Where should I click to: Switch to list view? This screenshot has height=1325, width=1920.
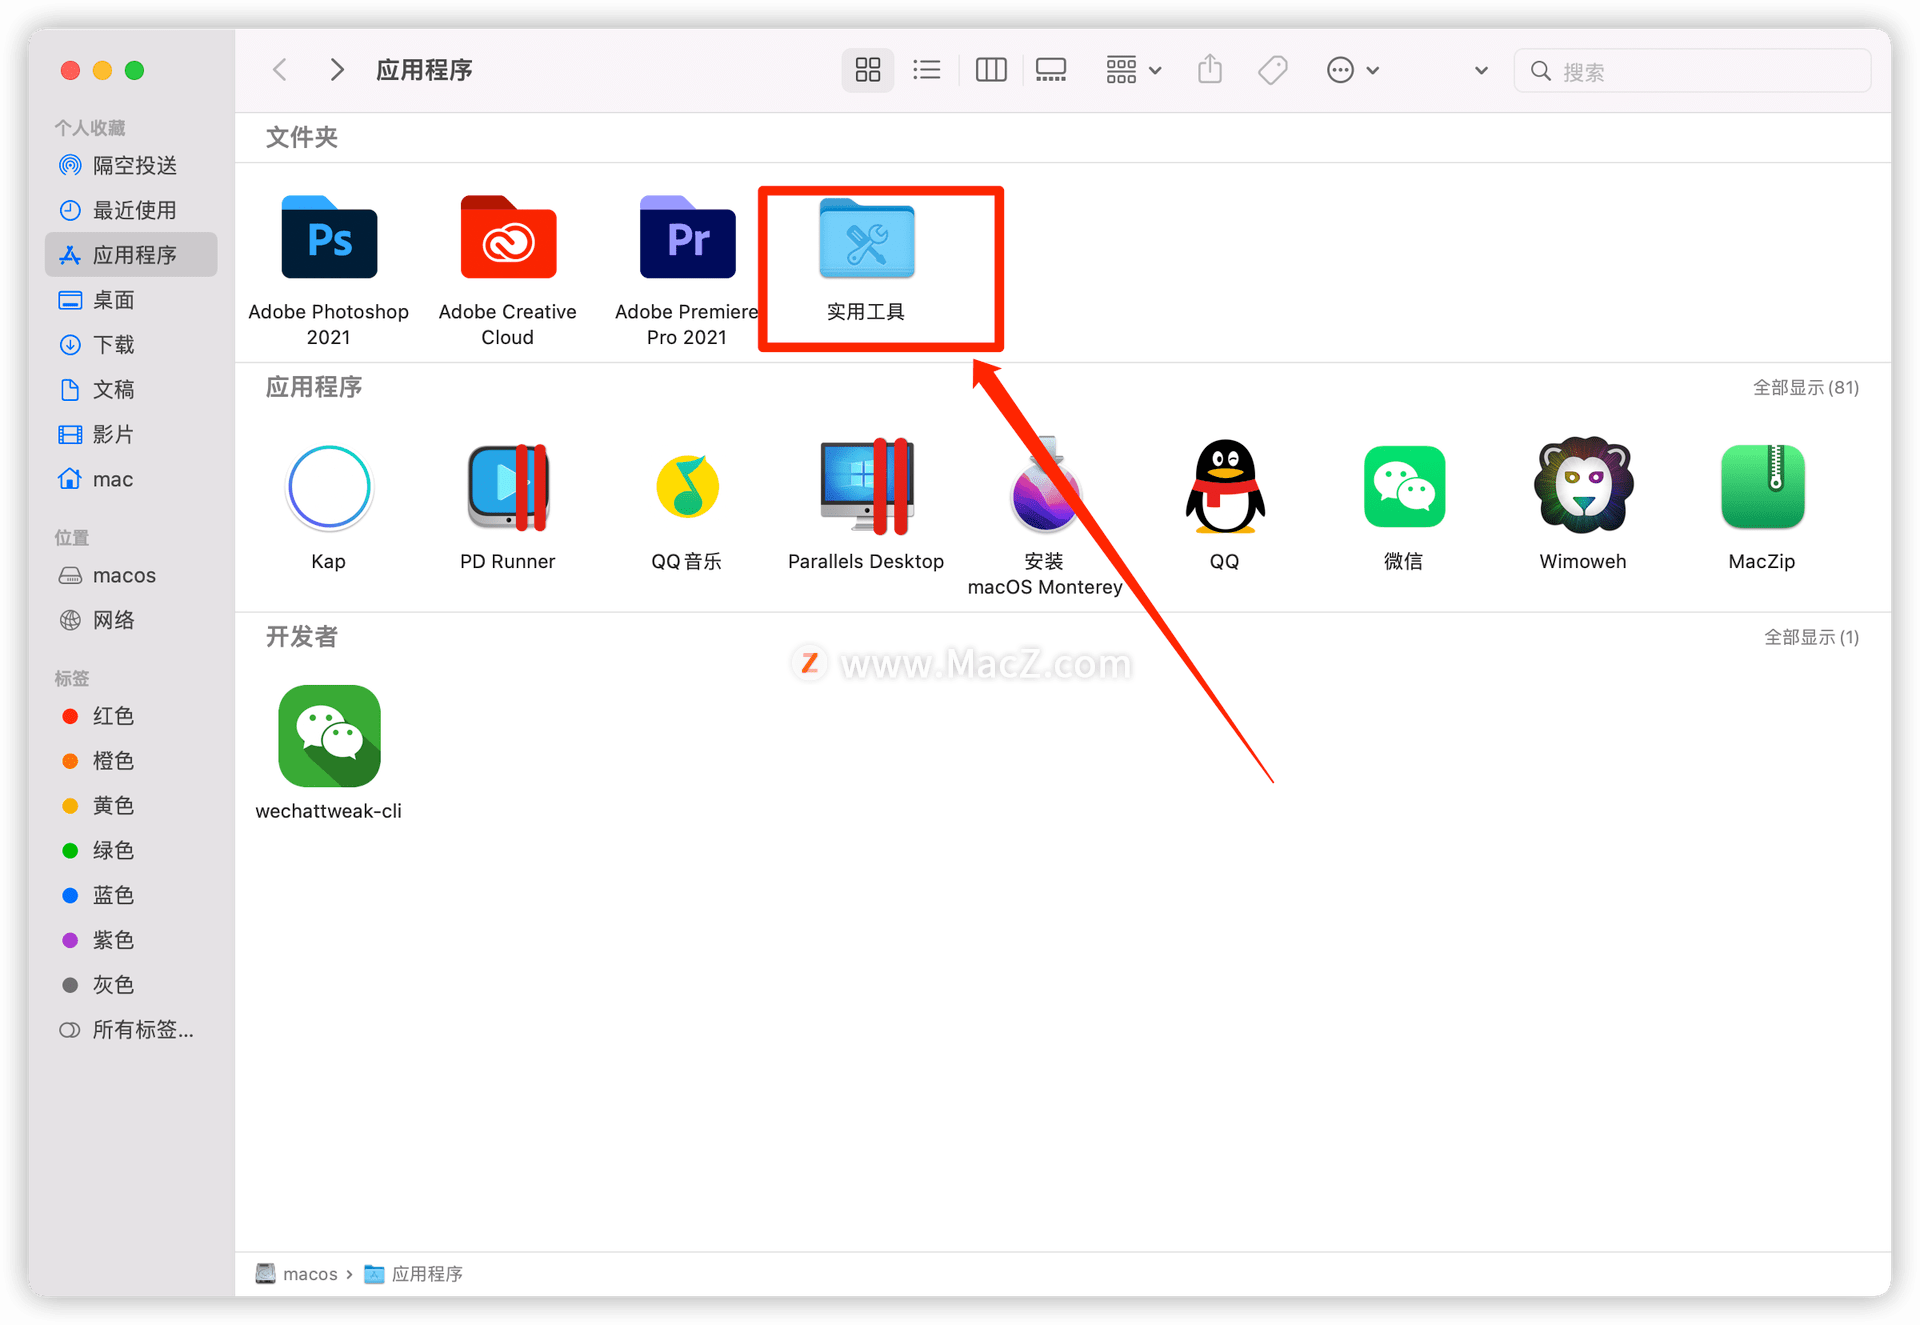(x=927, y=70)
